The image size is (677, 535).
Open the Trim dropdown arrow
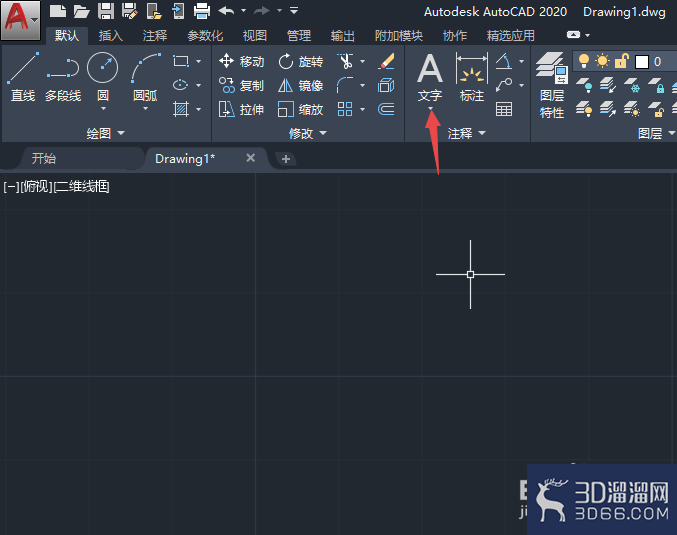(x=363, y=62)
